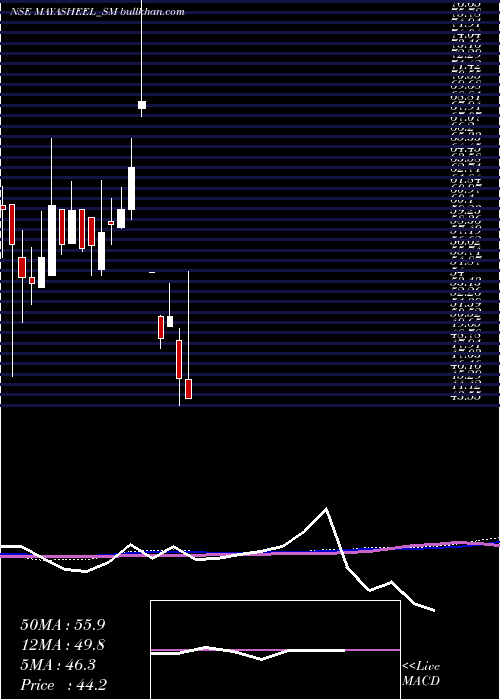The image size is (500, 700).
Task: Click the 5MA : 46.3 value
Action: click(x=58, y=665)
